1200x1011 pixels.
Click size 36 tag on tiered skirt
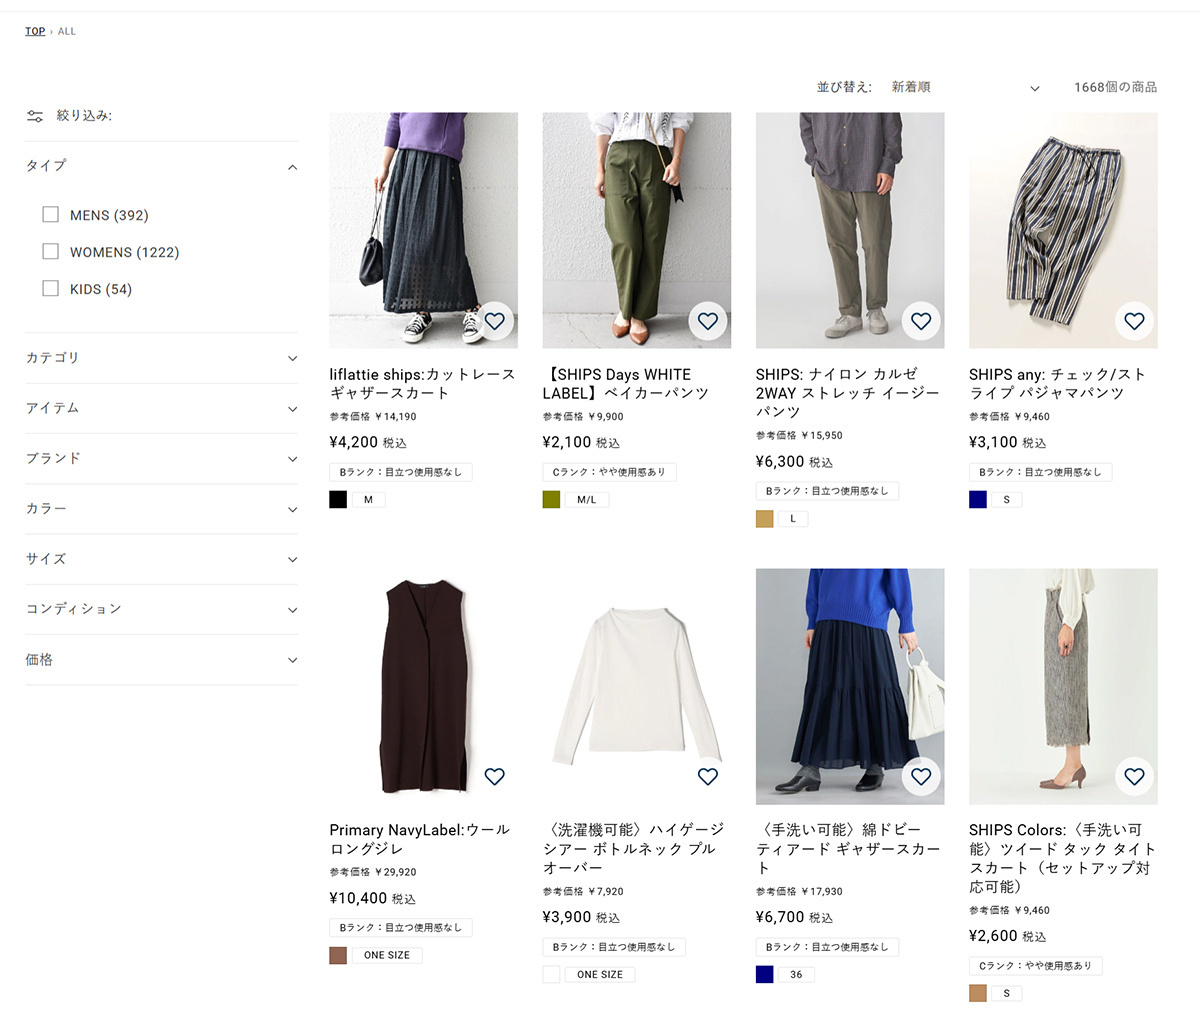pyautogui.click(x=796, y=974)
